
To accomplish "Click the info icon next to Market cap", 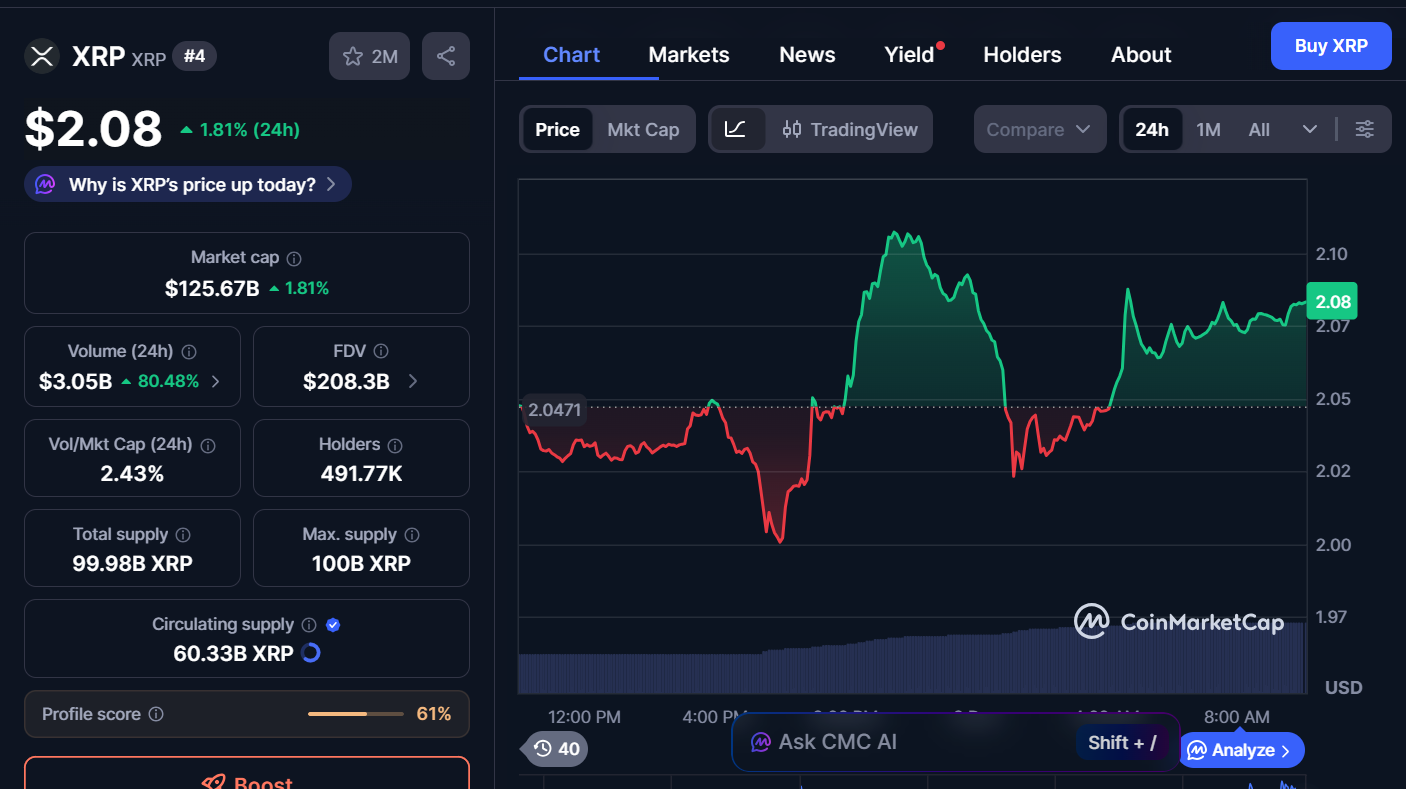I will (x=294, y=257).
